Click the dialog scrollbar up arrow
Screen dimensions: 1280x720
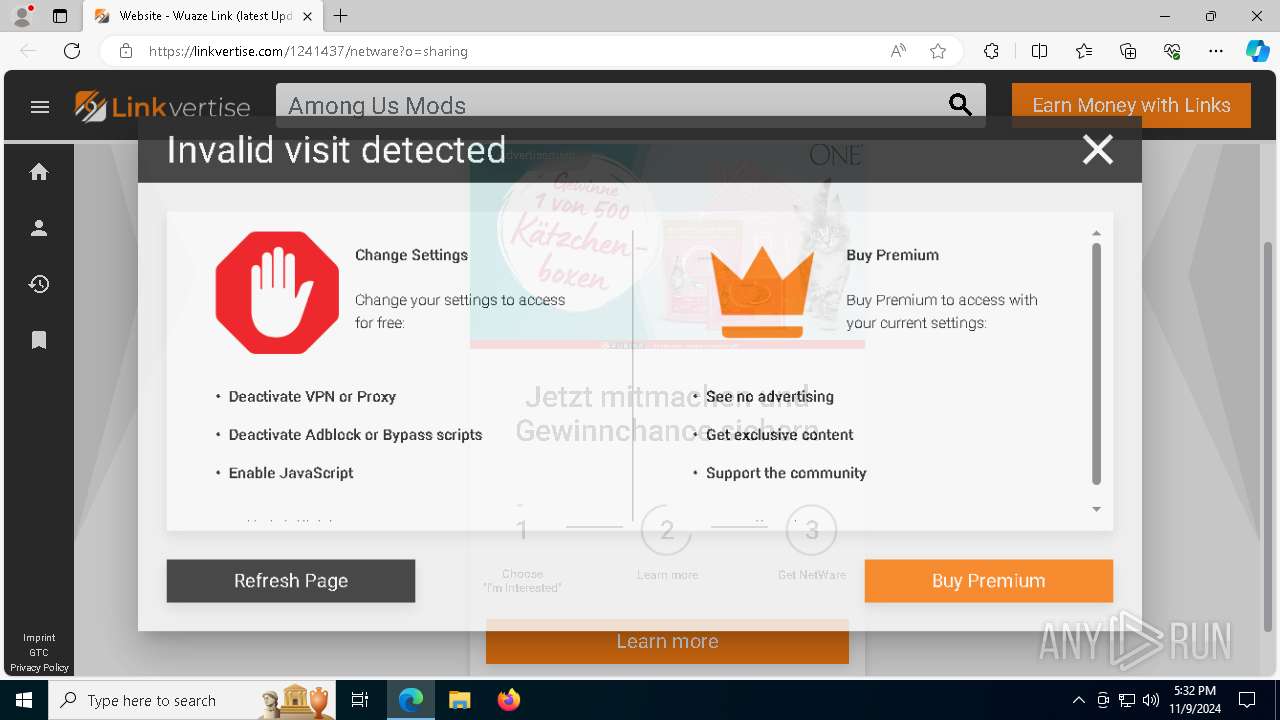coord(1096,233)
